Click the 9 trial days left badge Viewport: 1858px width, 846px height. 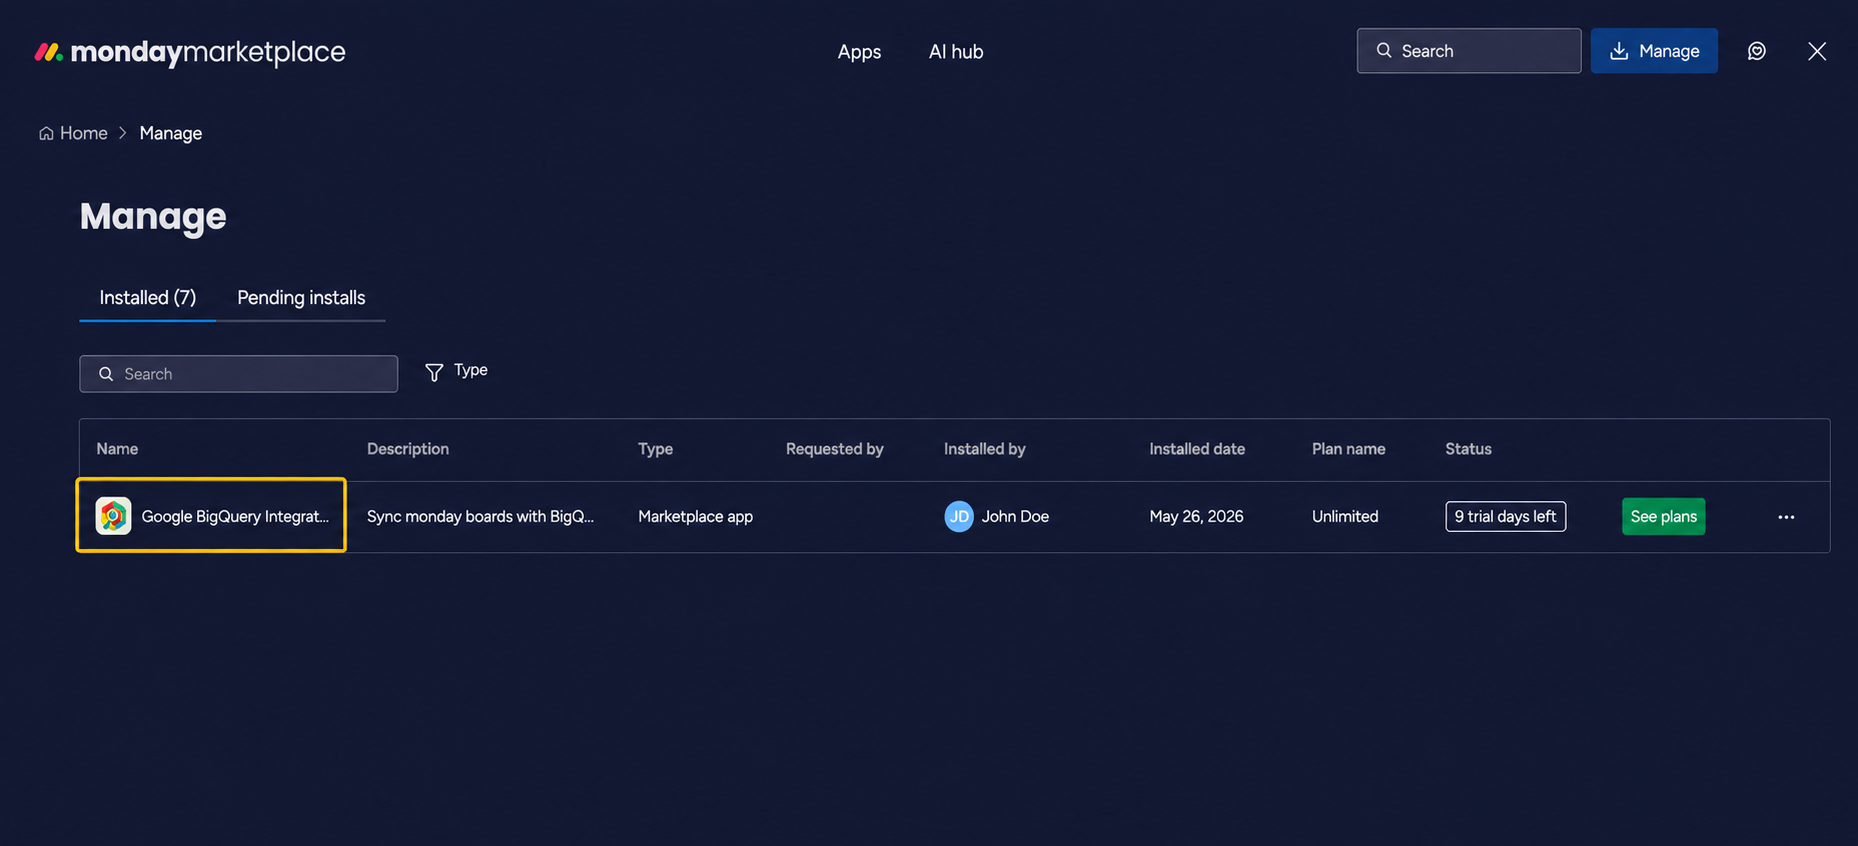[1506, 516]
